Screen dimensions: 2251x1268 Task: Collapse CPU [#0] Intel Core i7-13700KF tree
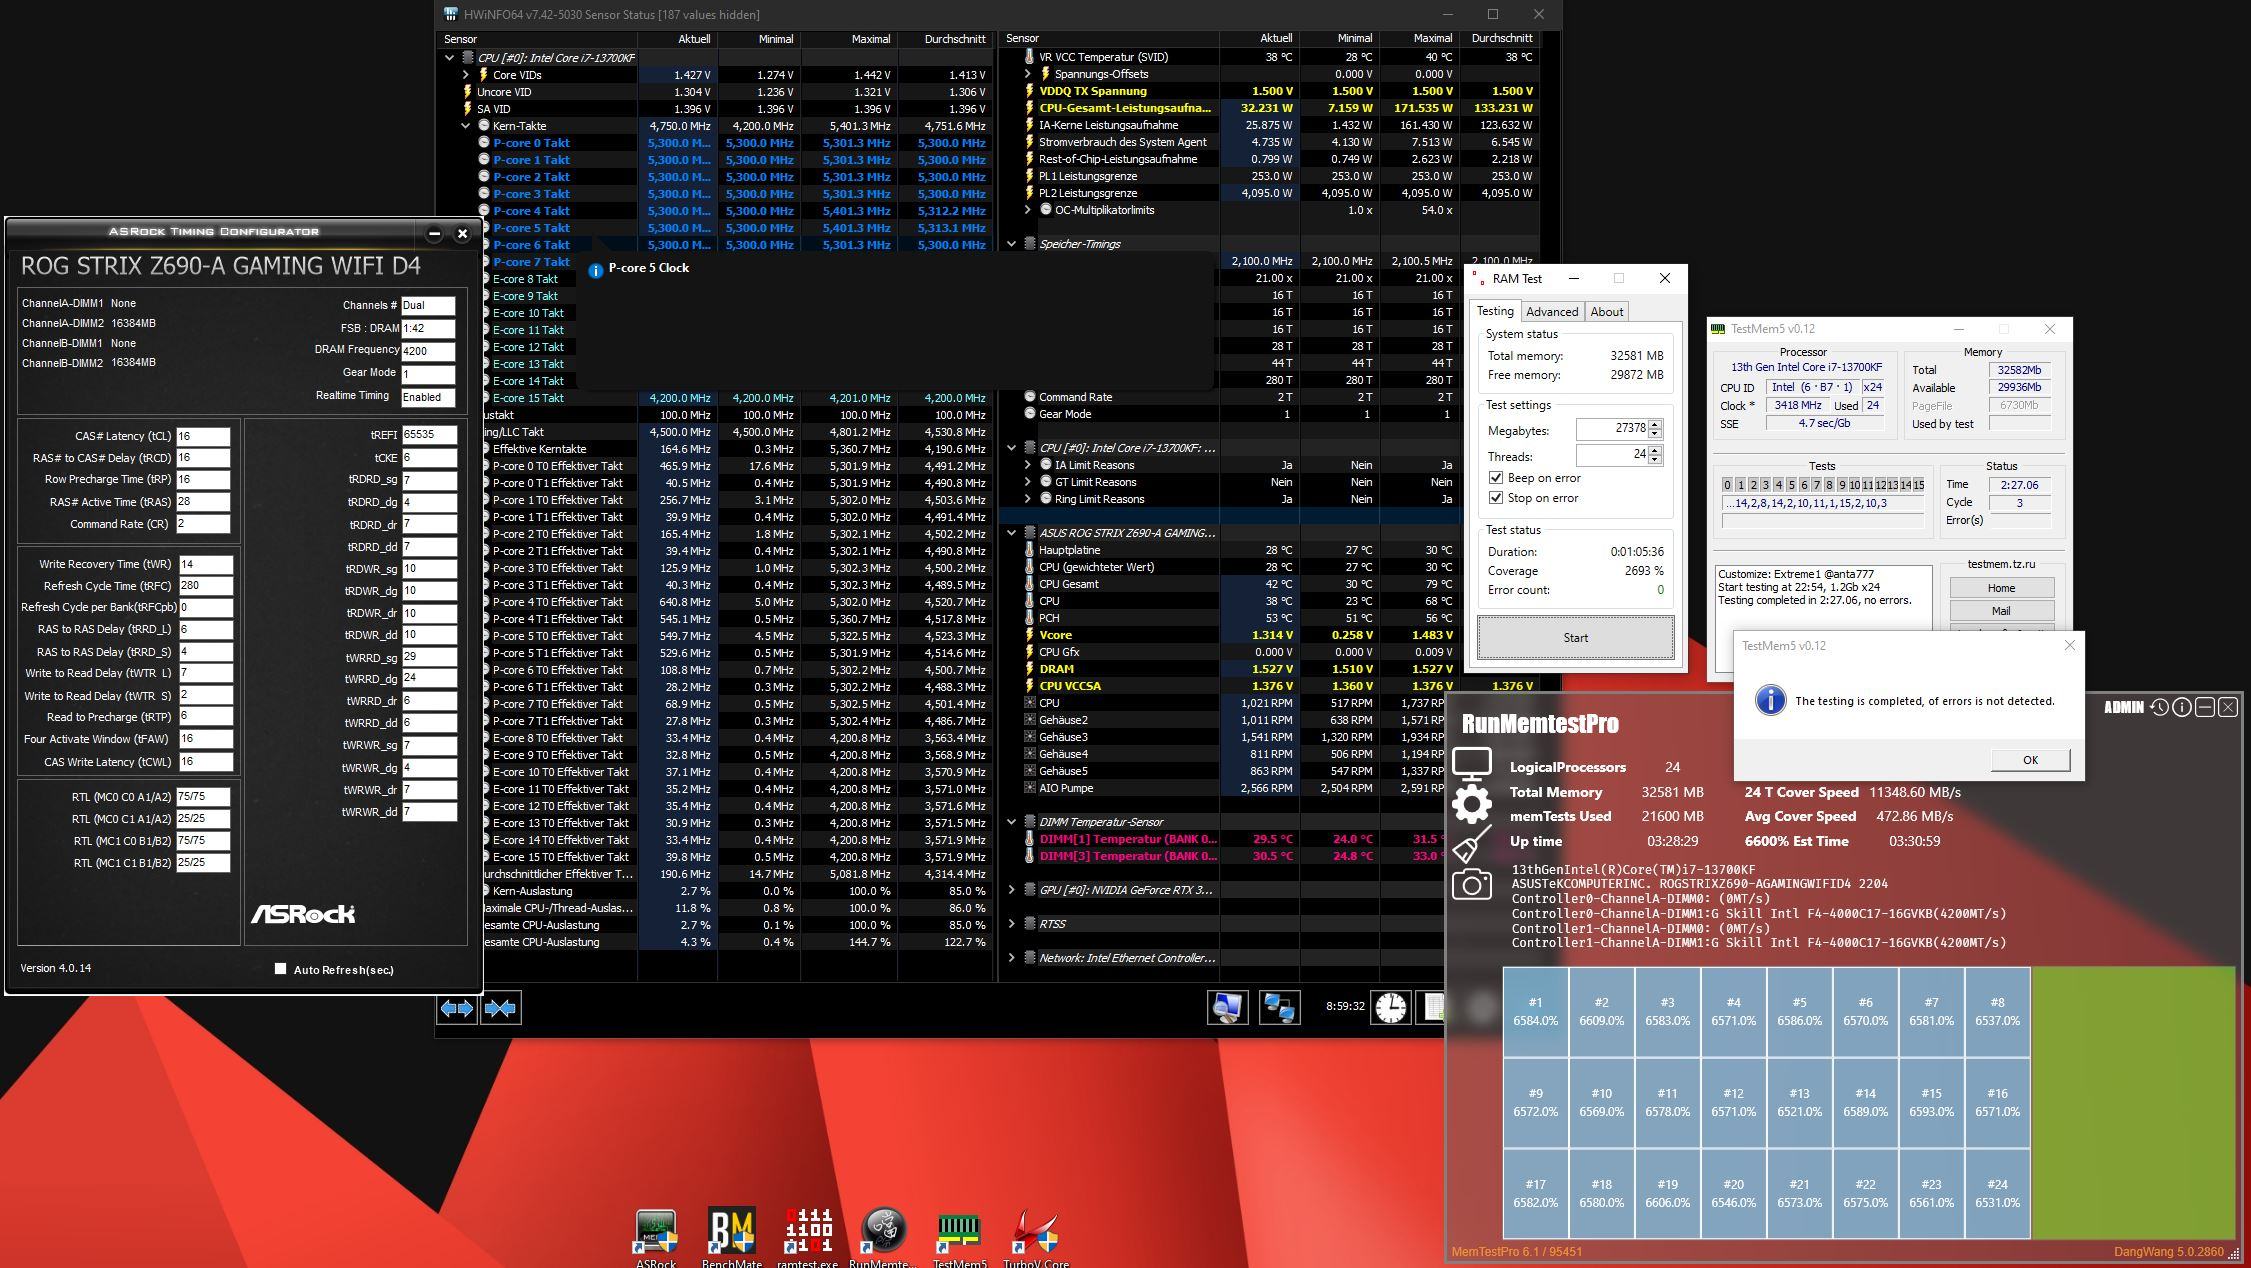click(449, 58)
